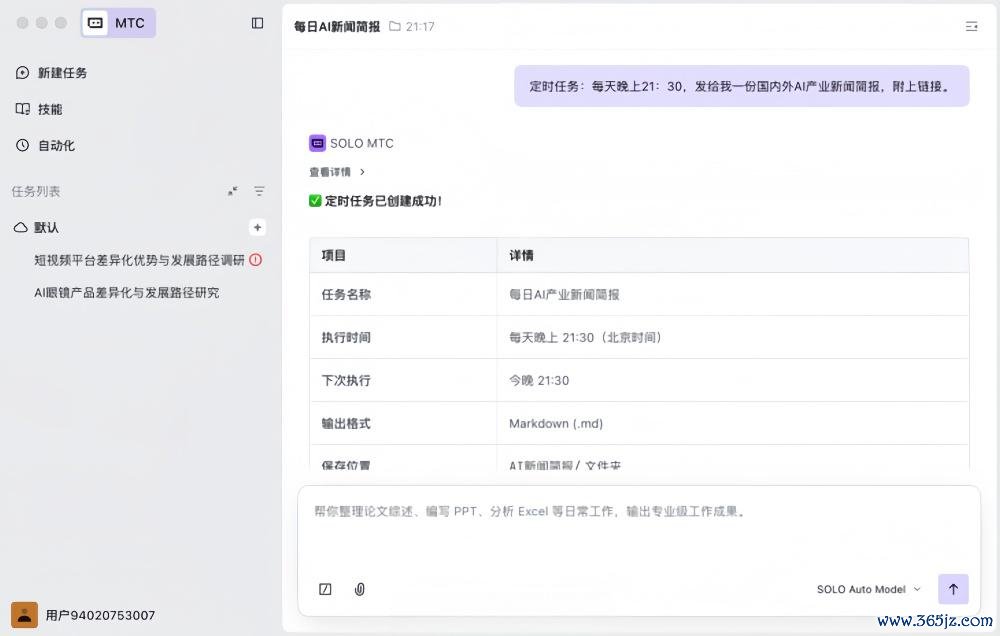Open the filter icon beside 任务列表
The width and height of the screenshot is (1000, 636).
coord(259,191)
